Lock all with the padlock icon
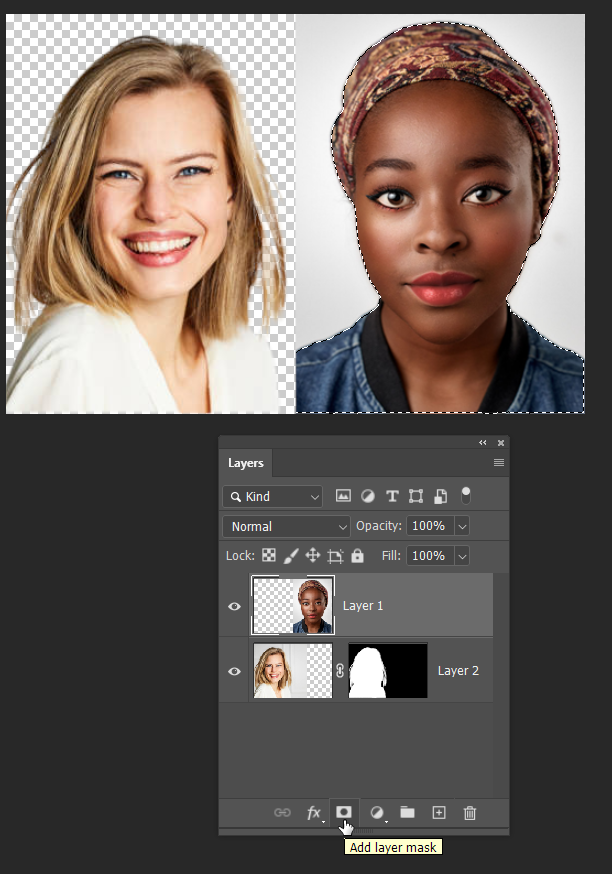 point(357,555)
